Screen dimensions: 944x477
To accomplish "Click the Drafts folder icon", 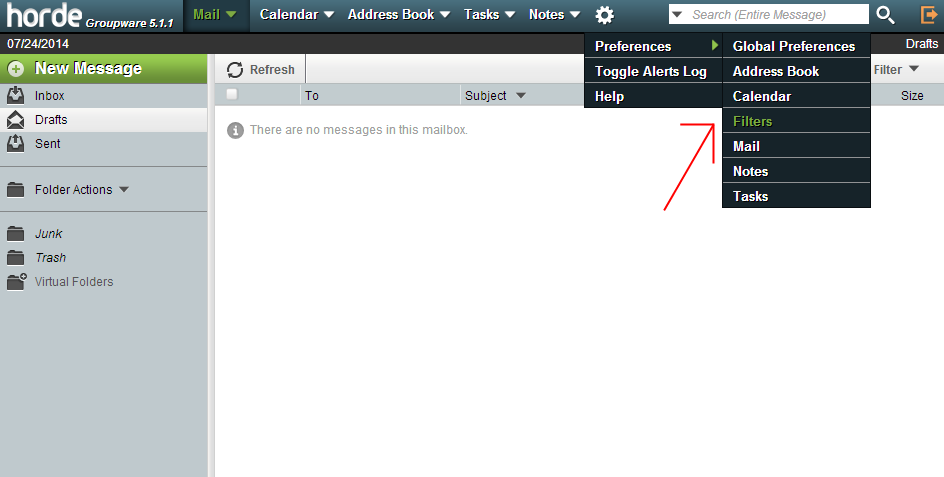I will (x=15, y=120).
